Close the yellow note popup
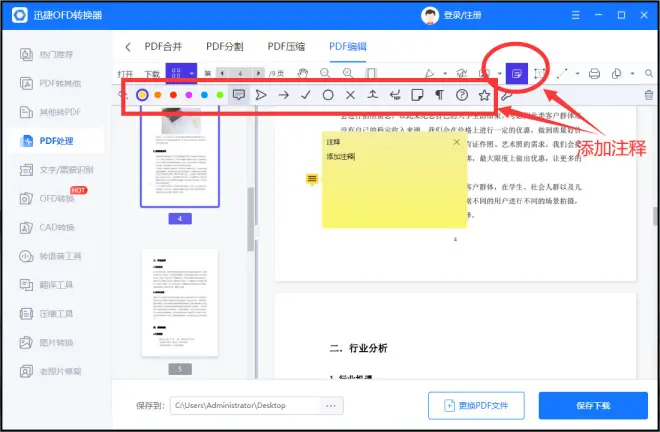660x432 pixels. [x=457, y=142]
